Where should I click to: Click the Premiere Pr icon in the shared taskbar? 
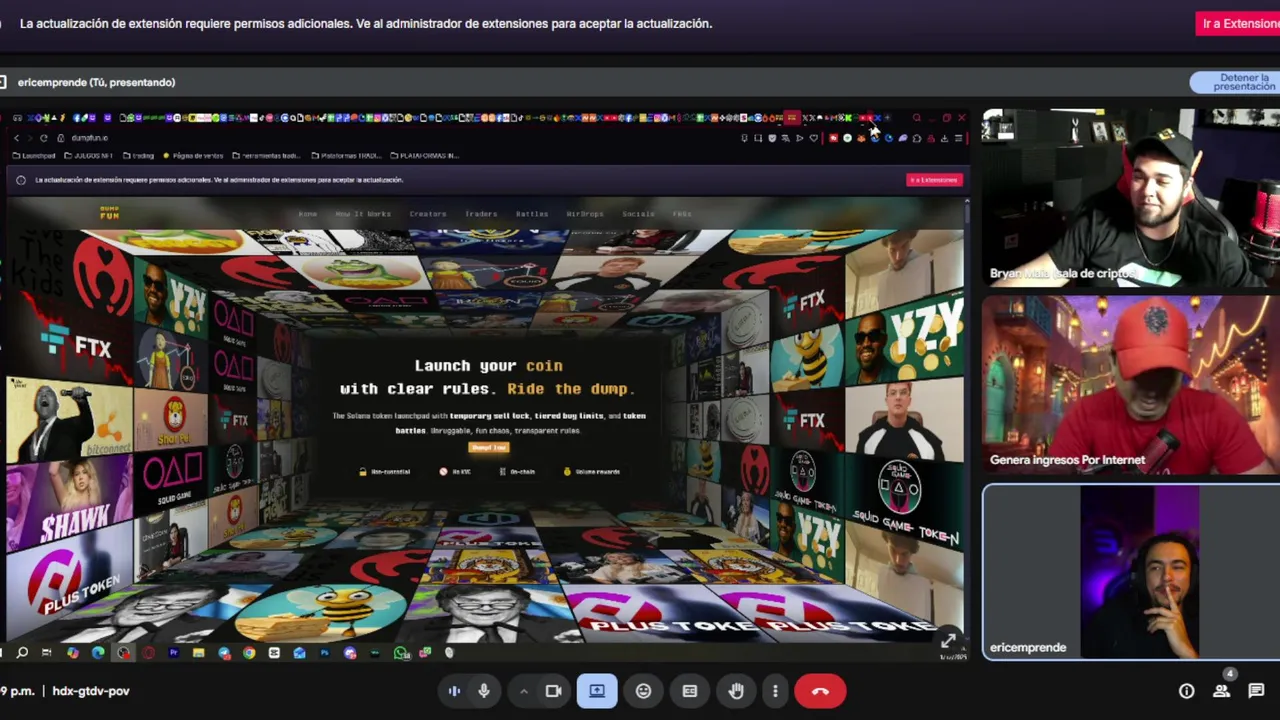[174, 653]
